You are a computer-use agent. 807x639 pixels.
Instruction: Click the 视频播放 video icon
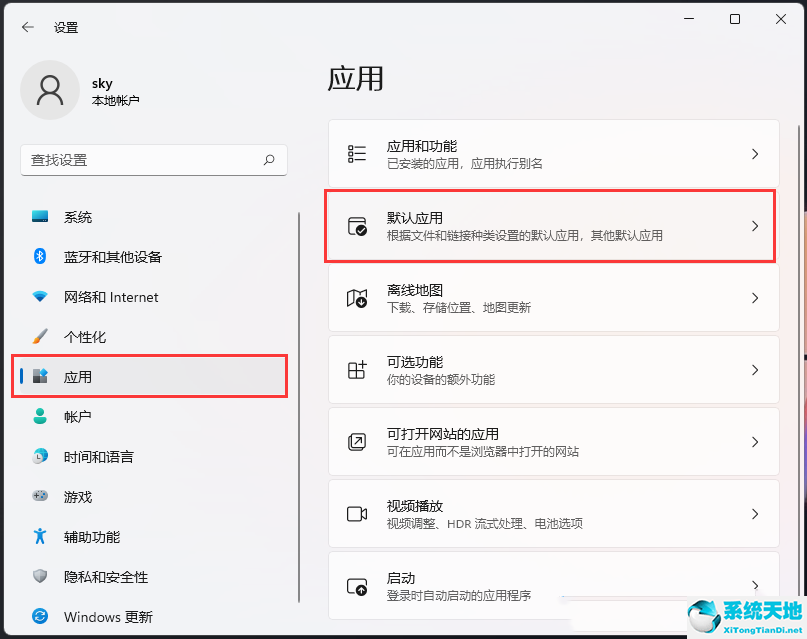coord(356,513)
